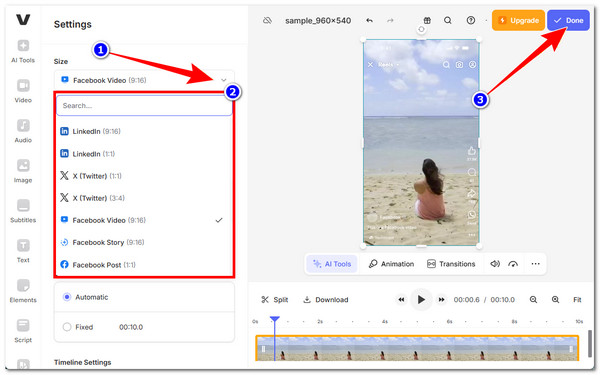Open the Video sidebar panel
Screen dimensions: 600x375
(x=23, y=91)
